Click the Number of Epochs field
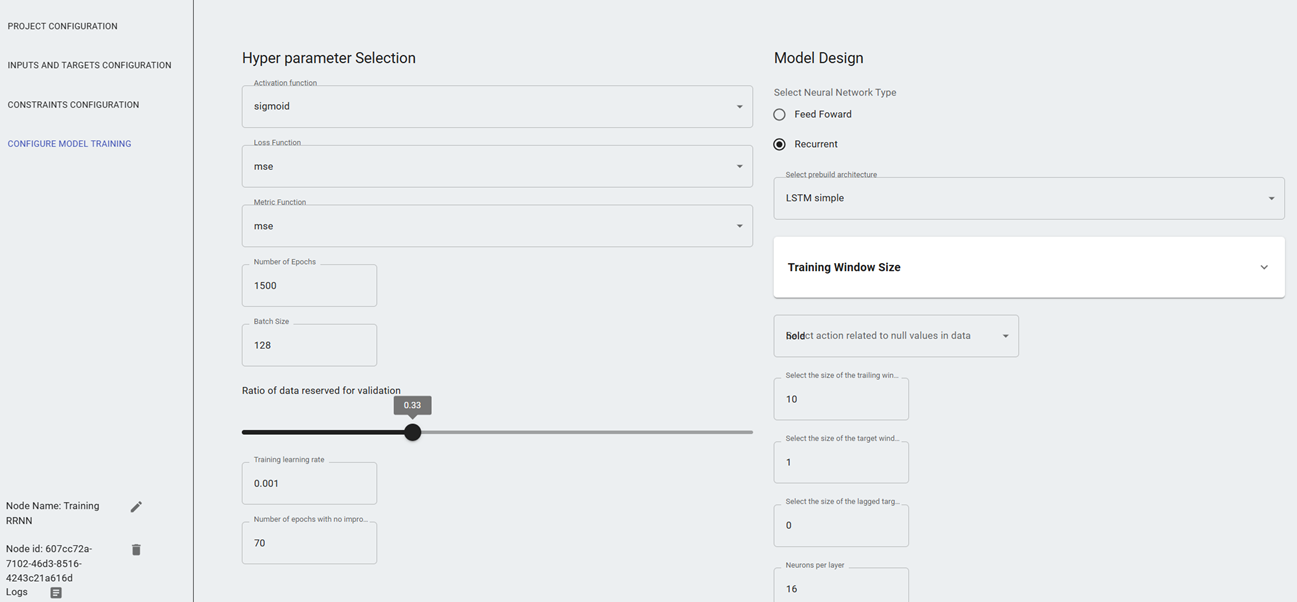Screen dimensions: 1297x602 [309, 286]
